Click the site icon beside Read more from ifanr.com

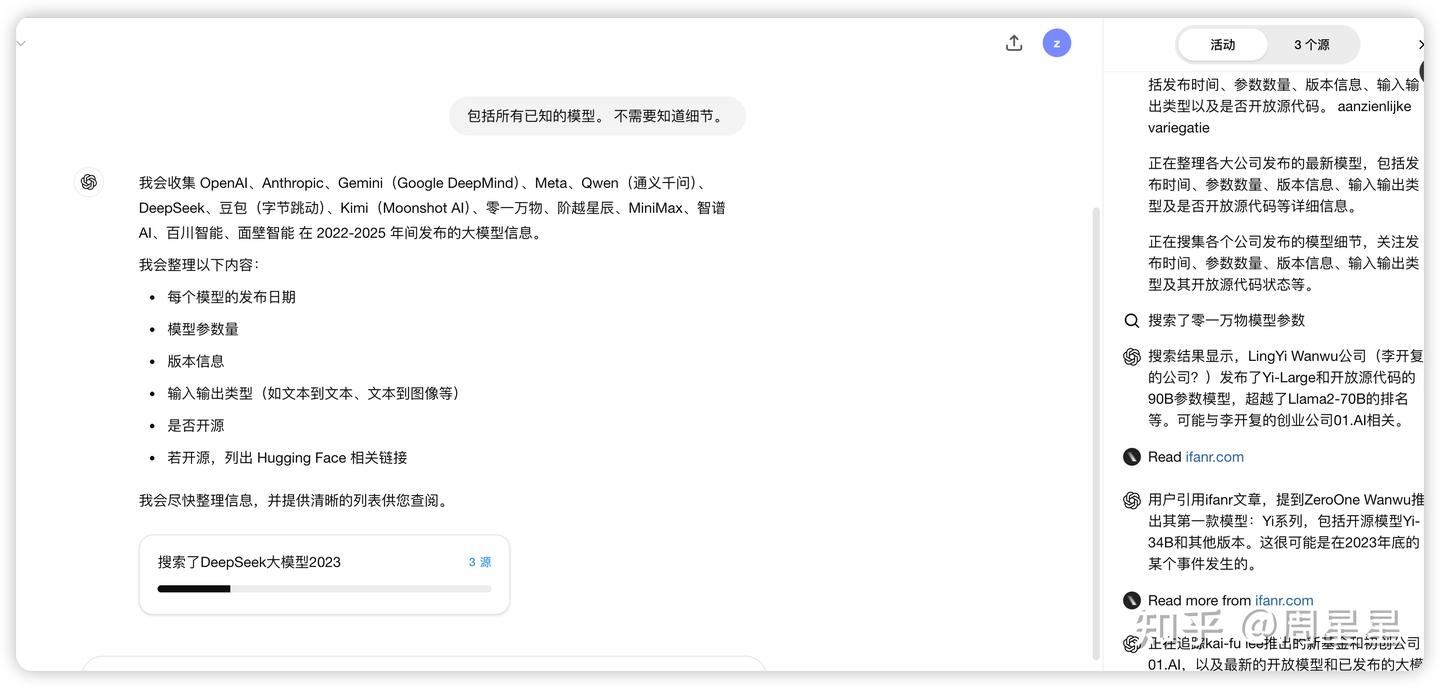tap(1132, 601)
